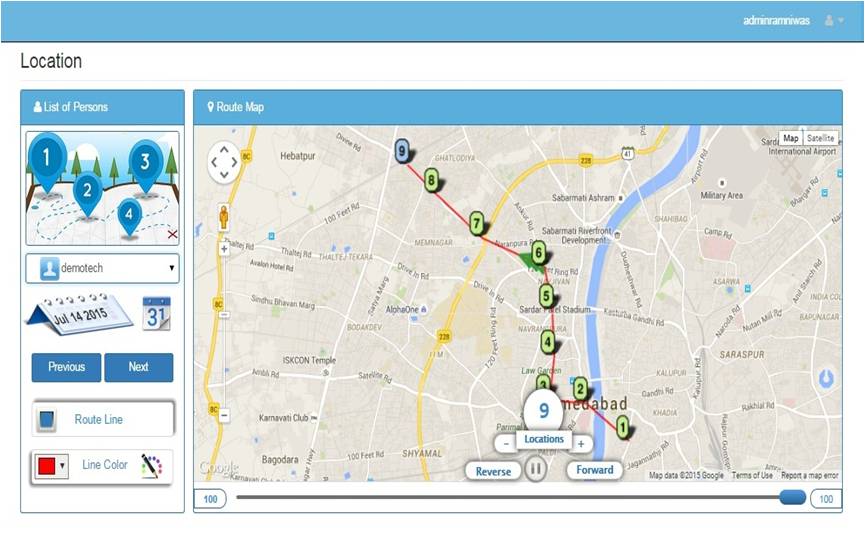Click the left 100 value field
Viewport: 865px width, 535px height.
coord(210,499)
